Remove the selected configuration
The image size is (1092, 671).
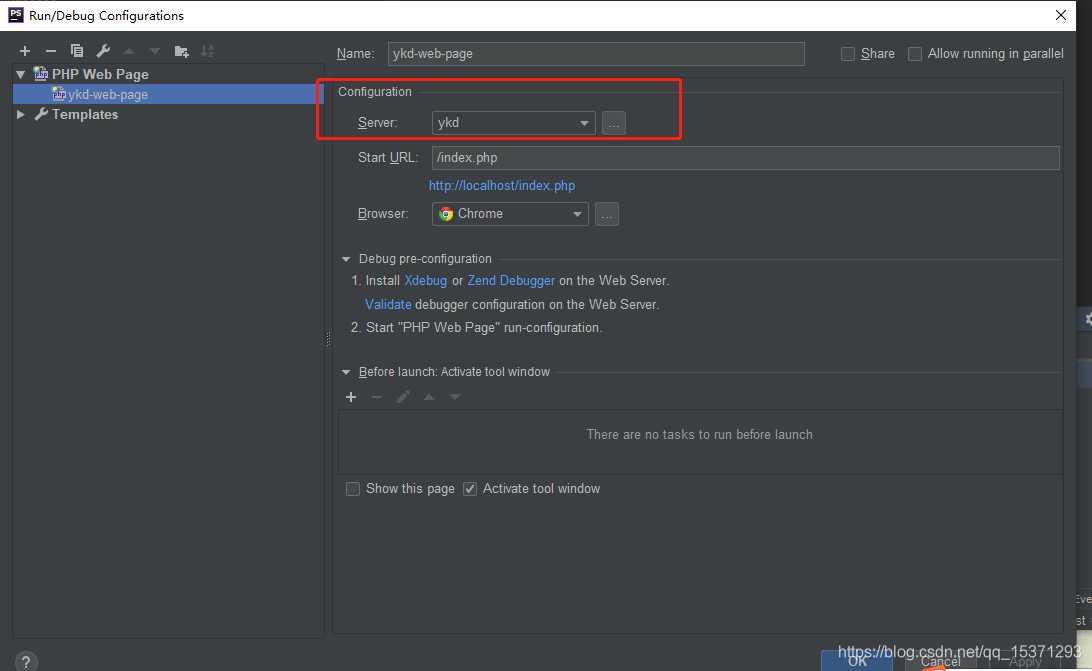[50, 50]
